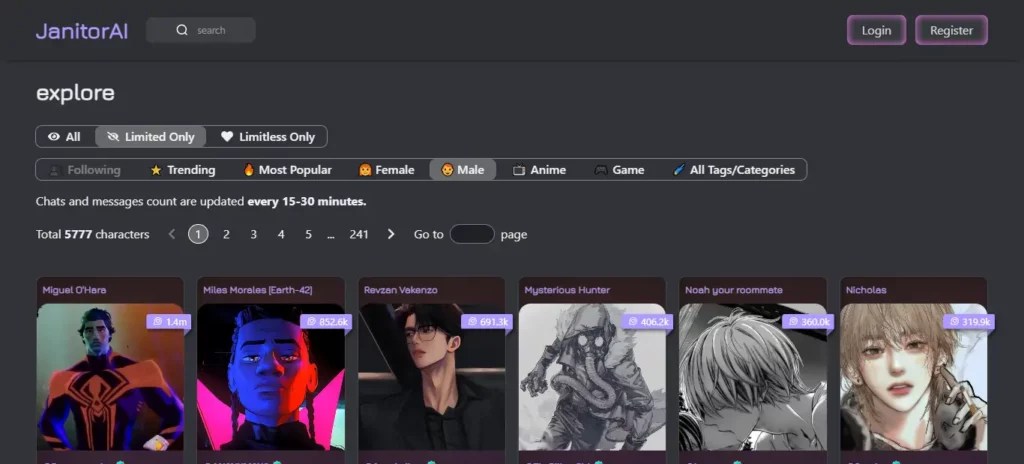Click the TV icon beside Anime
The image size is (1024, 464).
point(519,170)
